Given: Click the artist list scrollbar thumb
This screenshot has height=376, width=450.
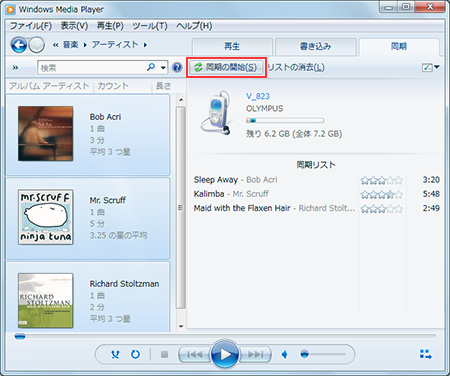Looking at the screenshot, I should click(x=181, y=207).
